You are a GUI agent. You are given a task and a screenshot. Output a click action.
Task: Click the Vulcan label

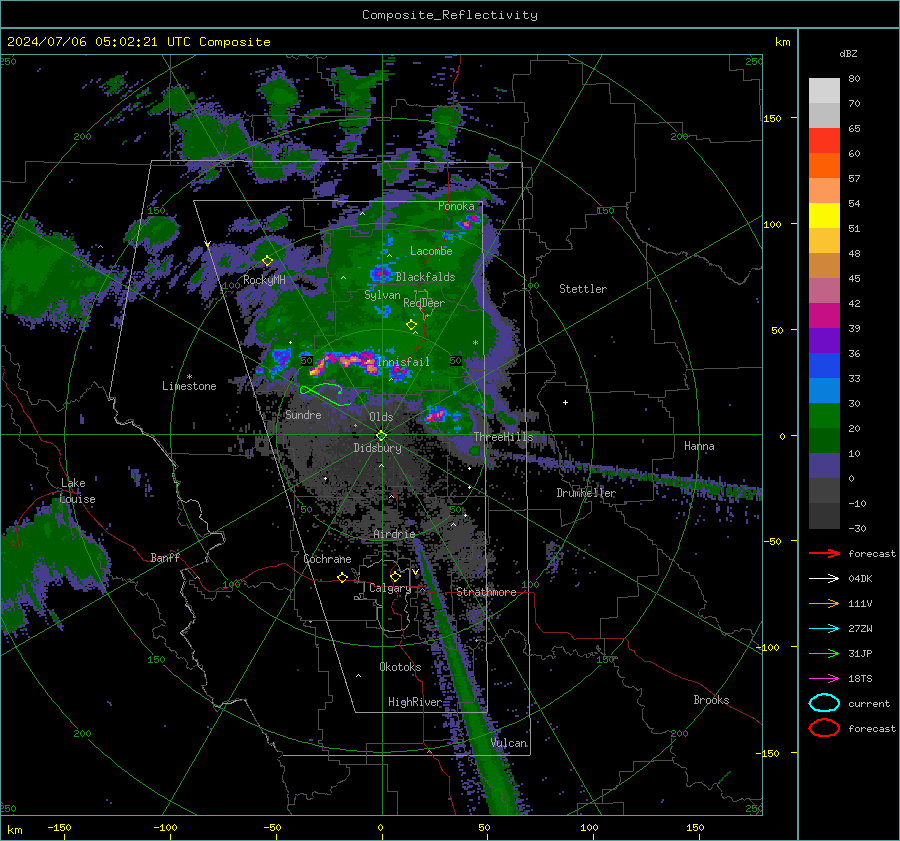coord(509,743)
